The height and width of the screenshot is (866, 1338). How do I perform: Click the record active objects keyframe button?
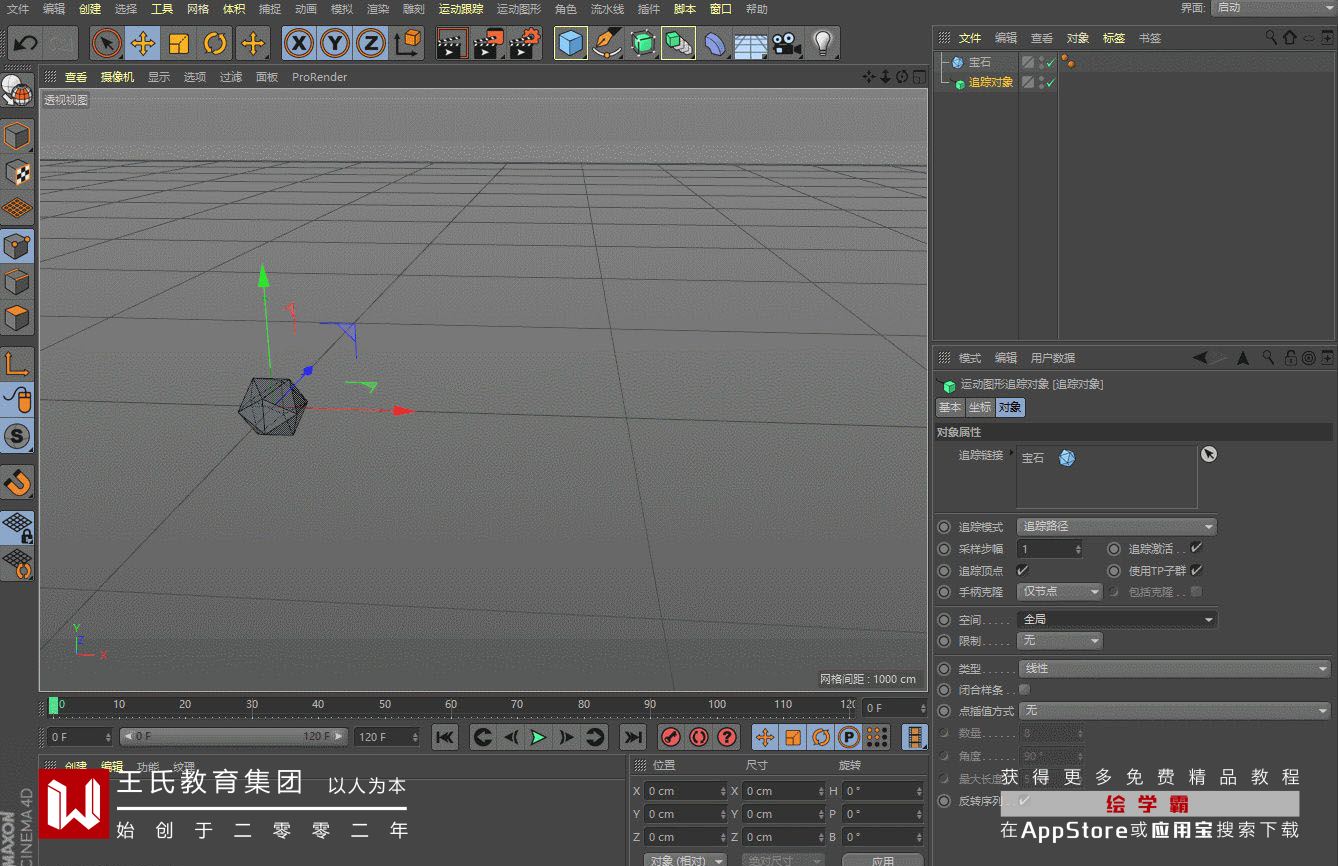(x=671, y=738)
